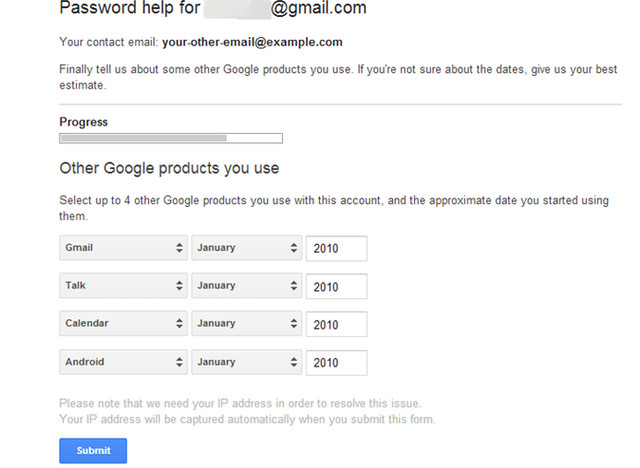Click the @gmail.com address in the title

(x=319, y=9)
